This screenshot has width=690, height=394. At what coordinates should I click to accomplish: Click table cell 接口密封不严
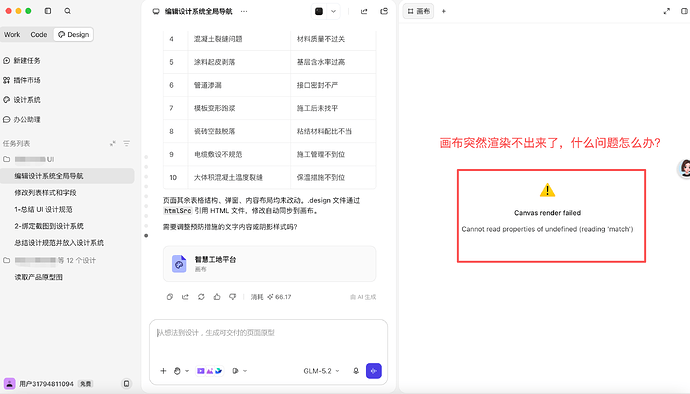pyautogui.click(x=317, y=85)
